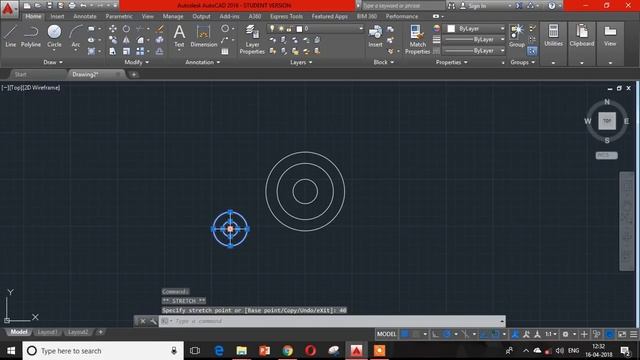Image resolution: width=640 pixels, height=360 pixels.
Task: Select the Dimension tool
Action: pos(203,36)
